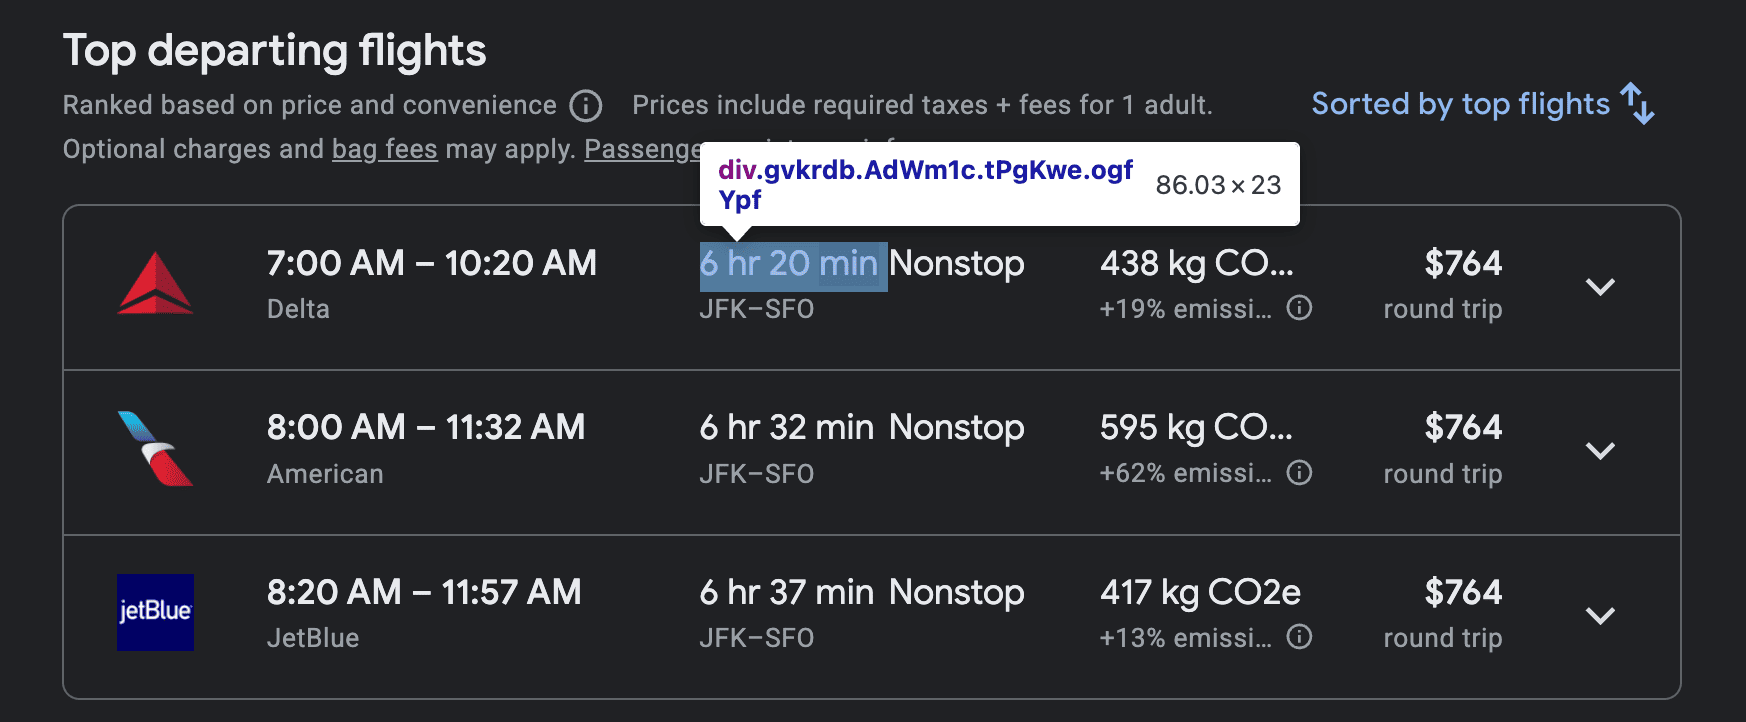Open the ranking explanation info icon
The image size is (1746, 722).
586,106
